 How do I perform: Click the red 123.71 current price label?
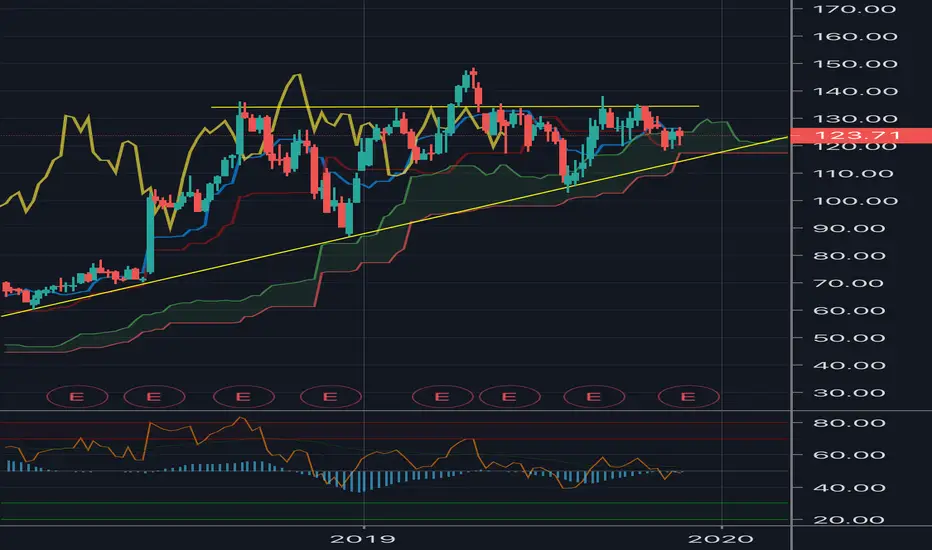pyautogui.click(x=861, y=136)
